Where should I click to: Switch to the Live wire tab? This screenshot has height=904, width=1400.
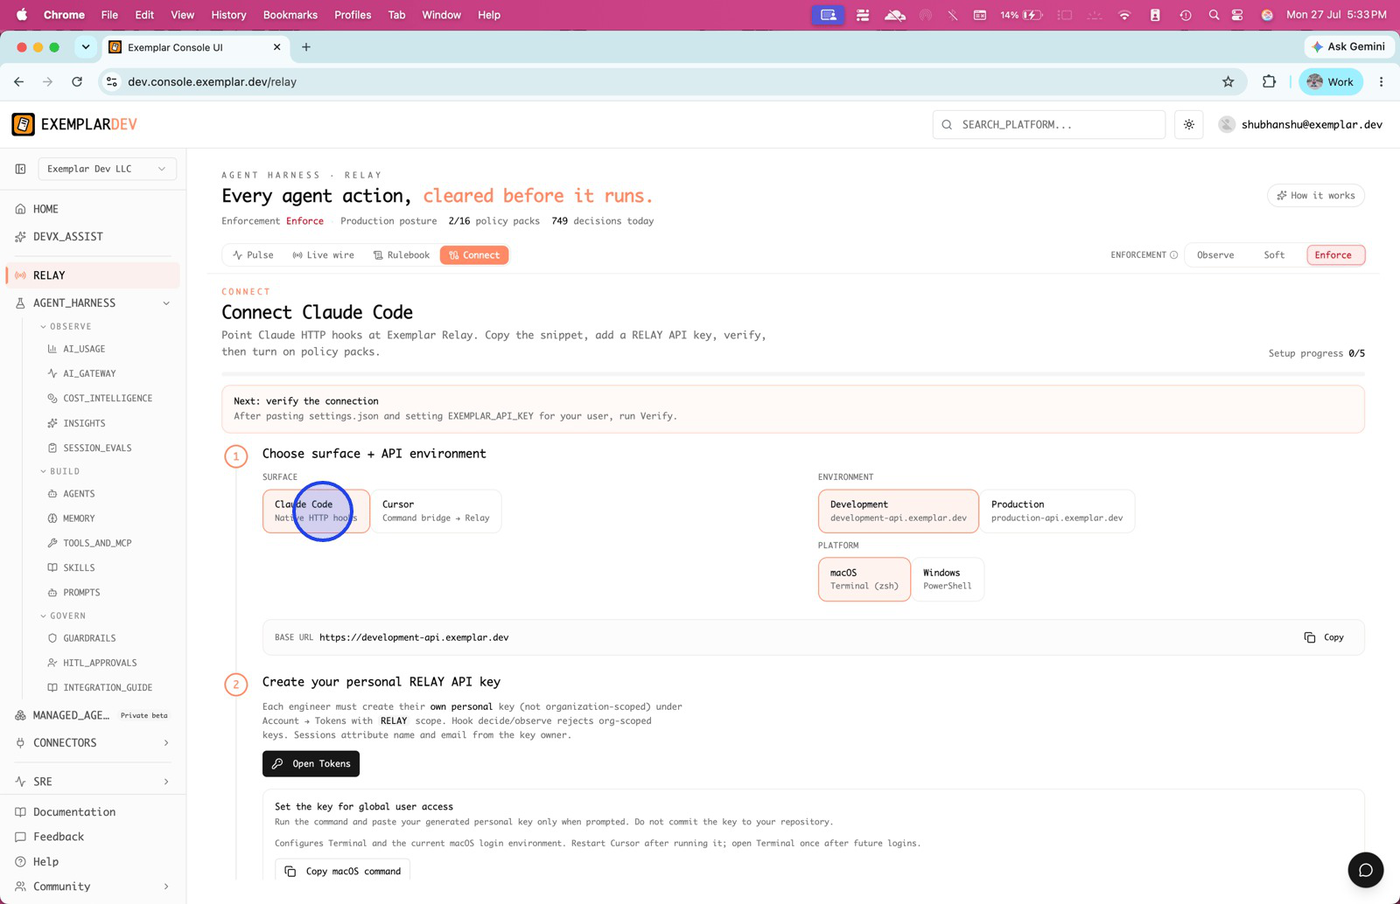click(323, 255)
